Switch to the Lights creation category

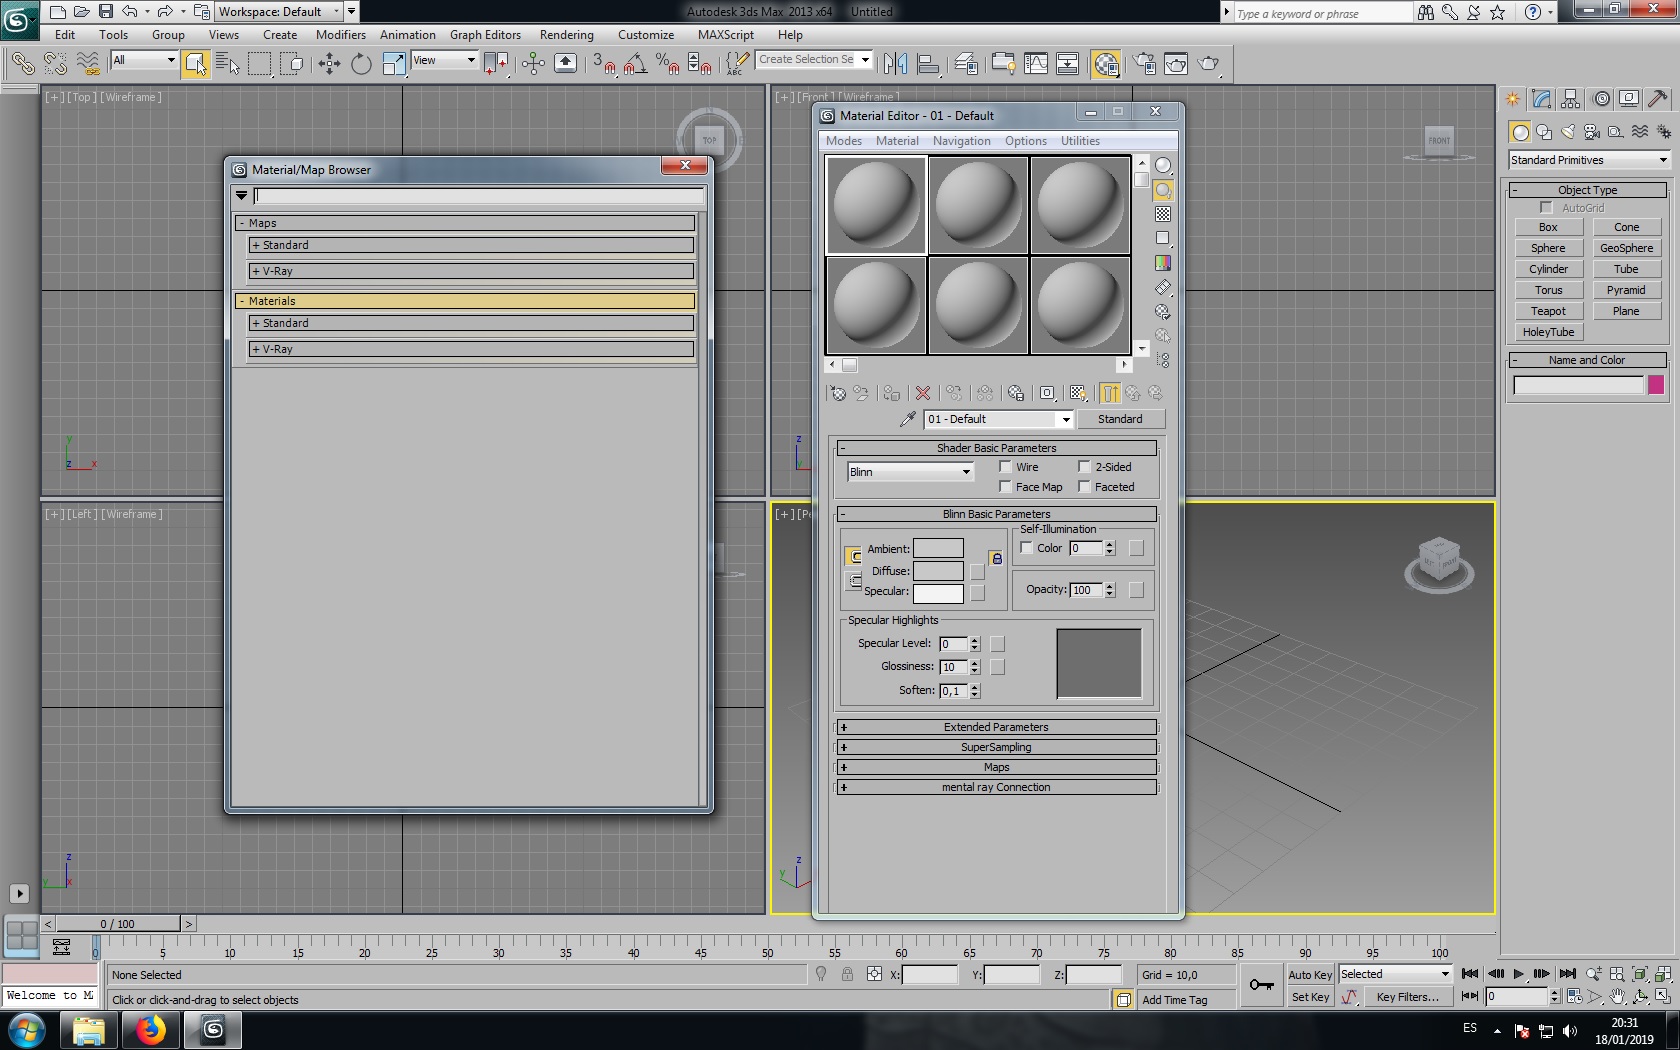click(1568, 132)
